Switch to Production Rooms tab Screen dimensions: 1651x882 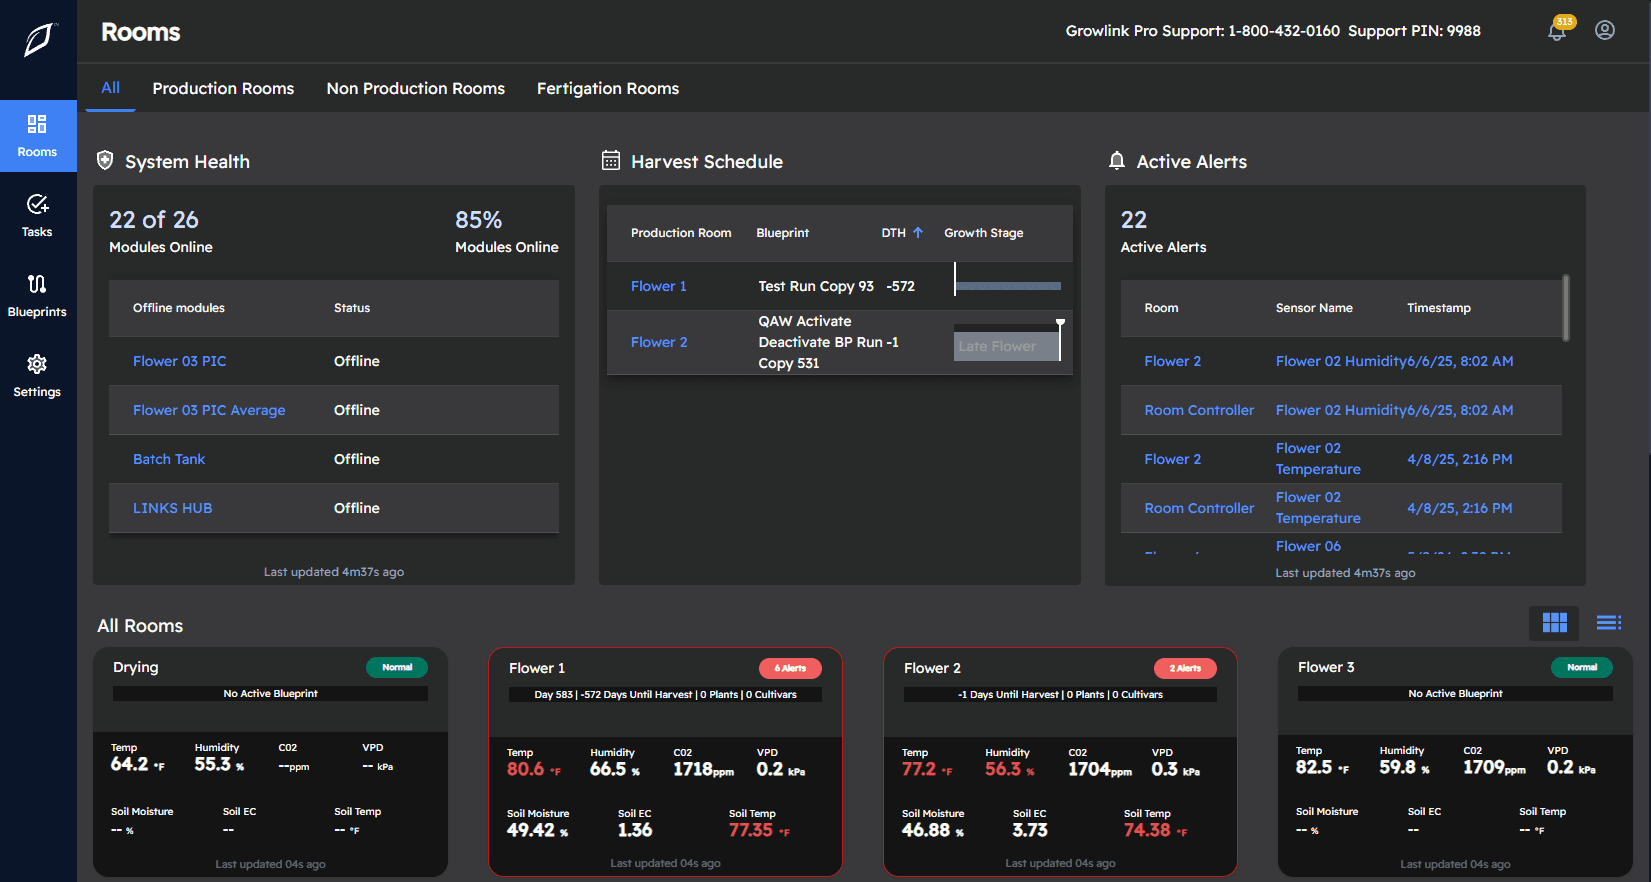pos(223,88)
